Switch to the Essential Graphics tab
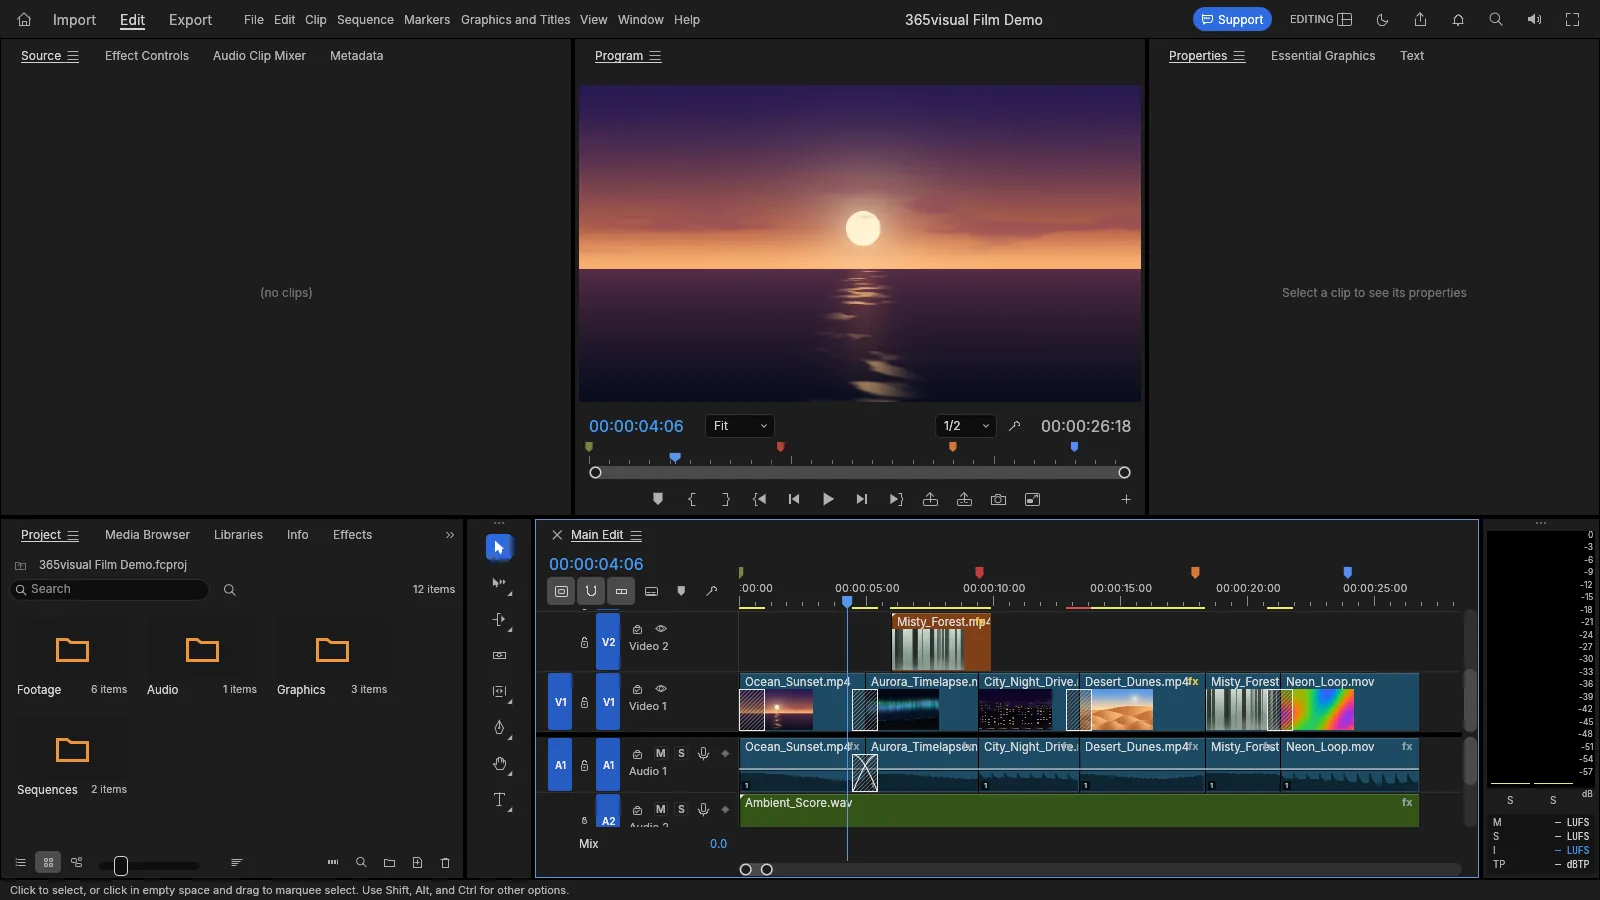This screenshot has width=1600, height=900. click(x=1323, y=56)
